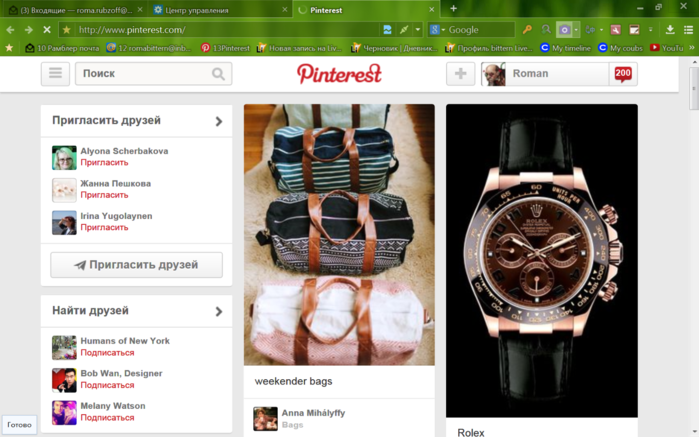This screenshot has height=437, width=699.
Task: Open the Pinterest categories hamburger menu
Action: 55,74
